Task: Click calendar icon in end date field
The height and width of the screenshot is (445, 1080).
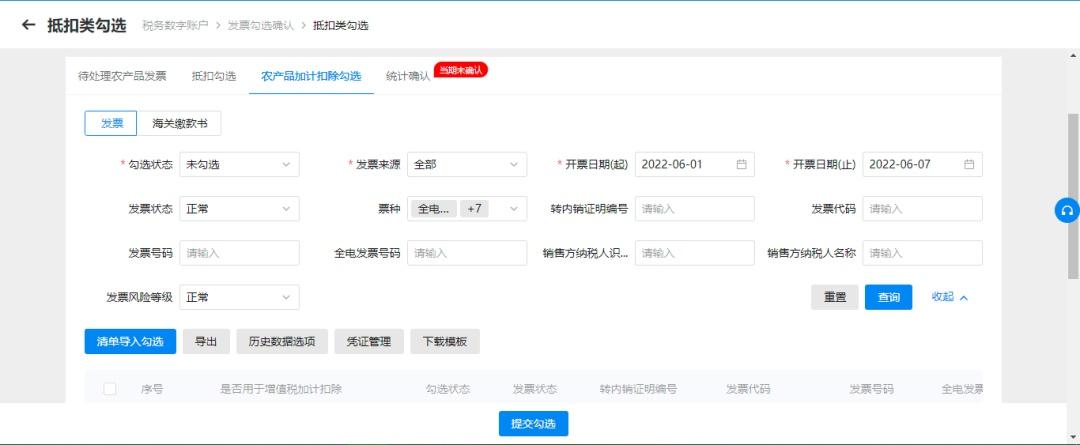Action: pos(968,165)
